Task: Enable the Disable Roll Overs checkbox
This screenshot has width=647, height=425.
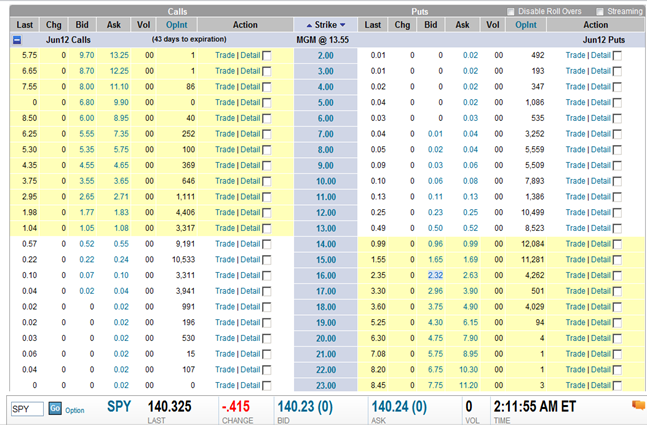Action: 511,12
